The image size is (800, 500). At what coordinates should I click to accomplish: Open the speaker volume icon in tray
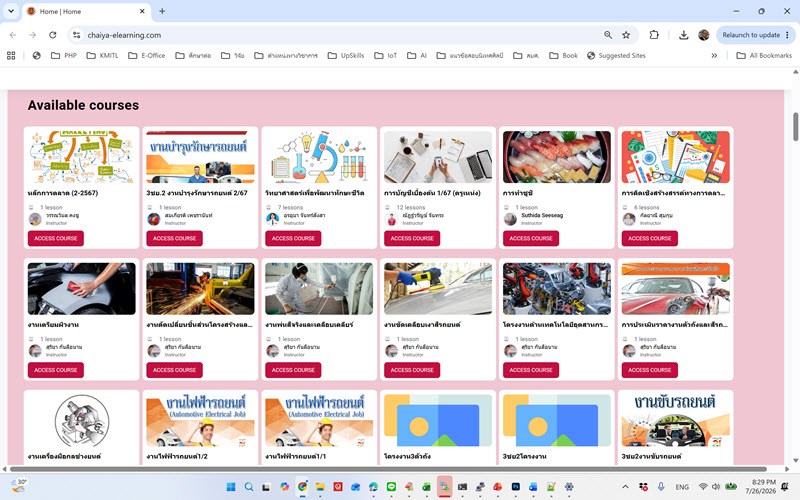[x=716, y=487]
